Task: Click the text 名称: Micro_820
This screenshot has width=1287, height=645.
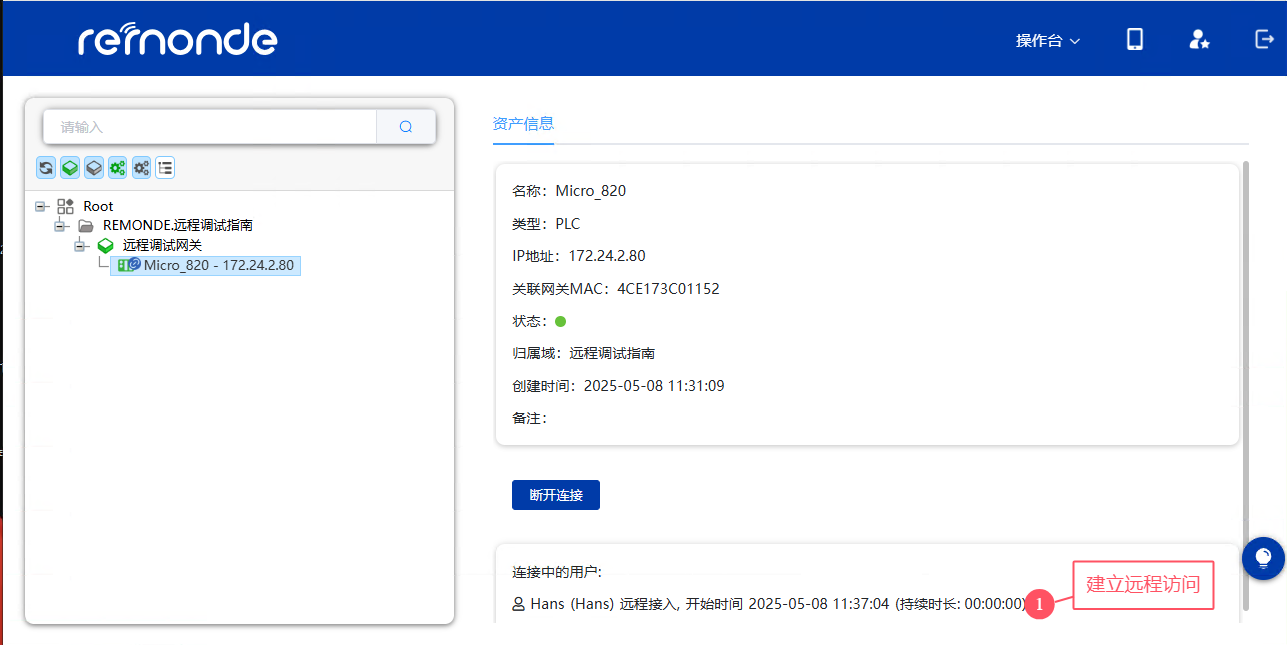Action: pyautogui.click(x=569, y=191)
